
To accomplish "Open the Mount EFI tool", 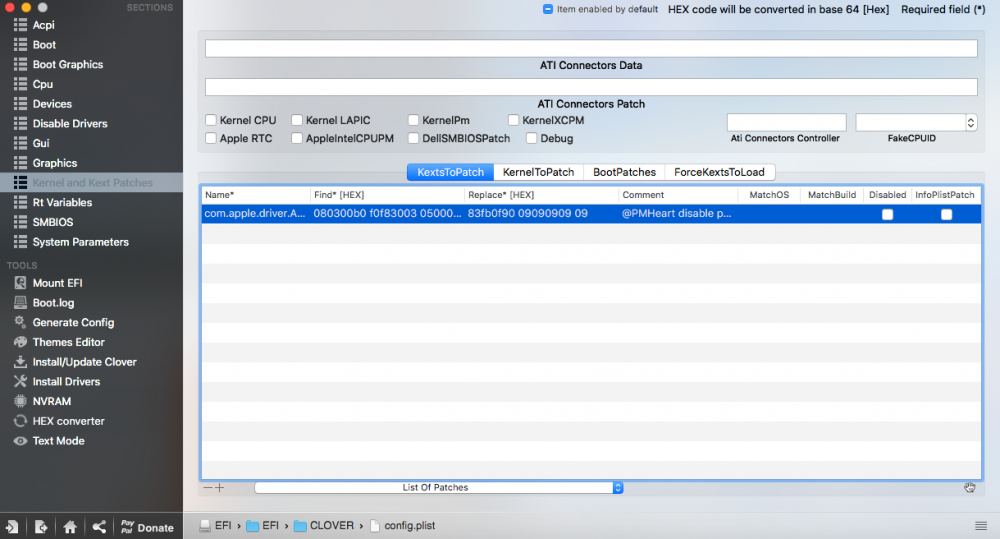I will click(57, 283).
